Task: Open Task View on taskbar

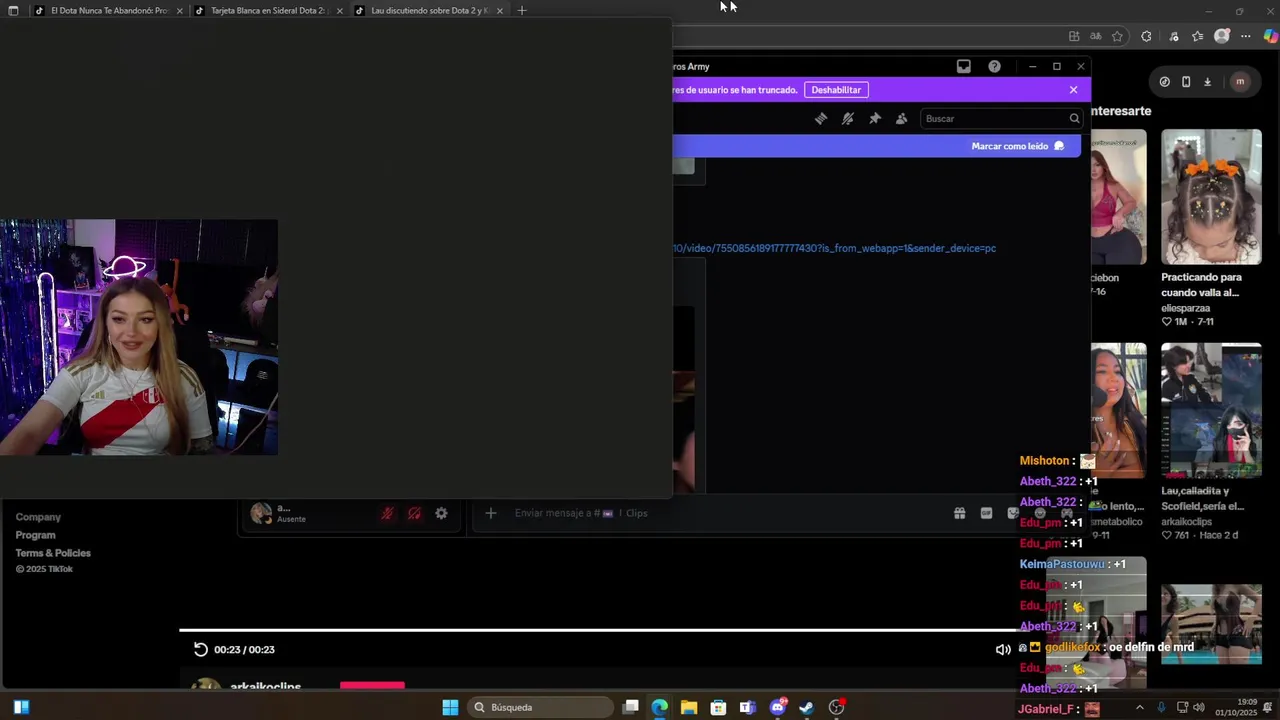Action: pos(630,707)
